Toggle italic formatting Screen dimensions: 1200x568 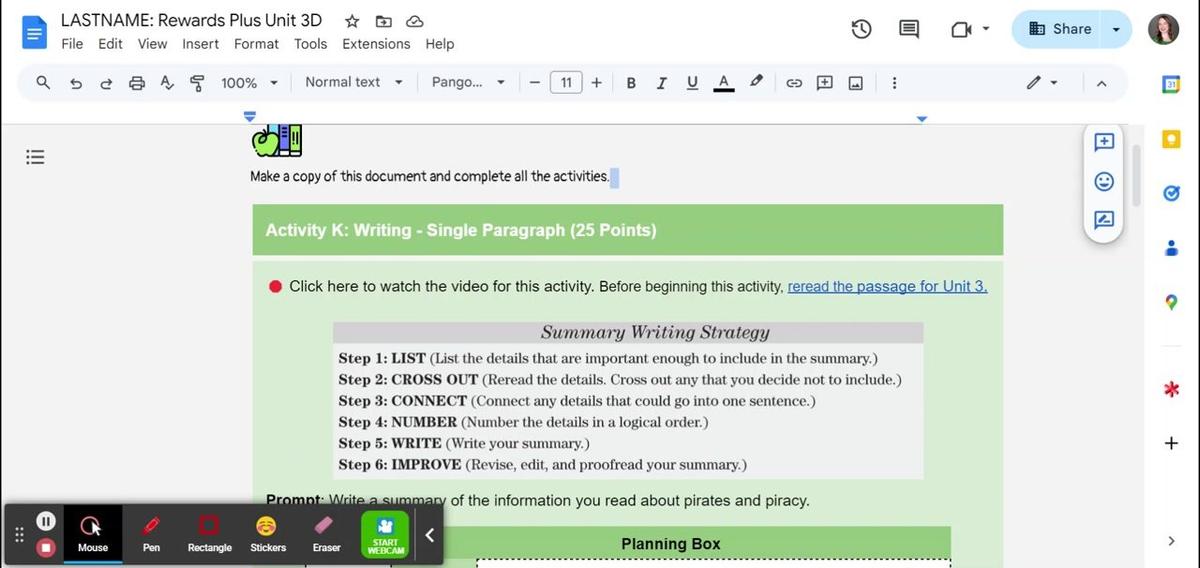pos(661,83)
